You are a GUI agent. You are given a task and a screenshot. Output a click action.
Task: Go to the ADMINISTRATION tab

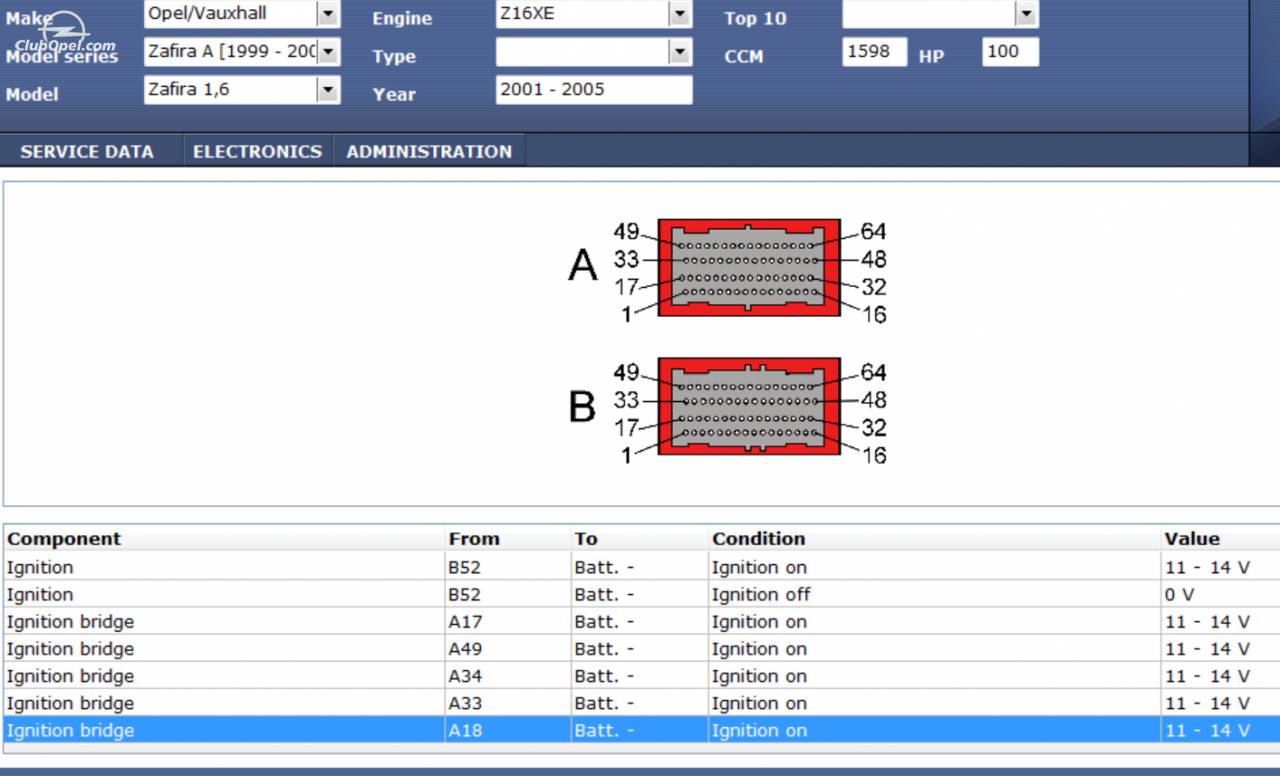point(429,152)
